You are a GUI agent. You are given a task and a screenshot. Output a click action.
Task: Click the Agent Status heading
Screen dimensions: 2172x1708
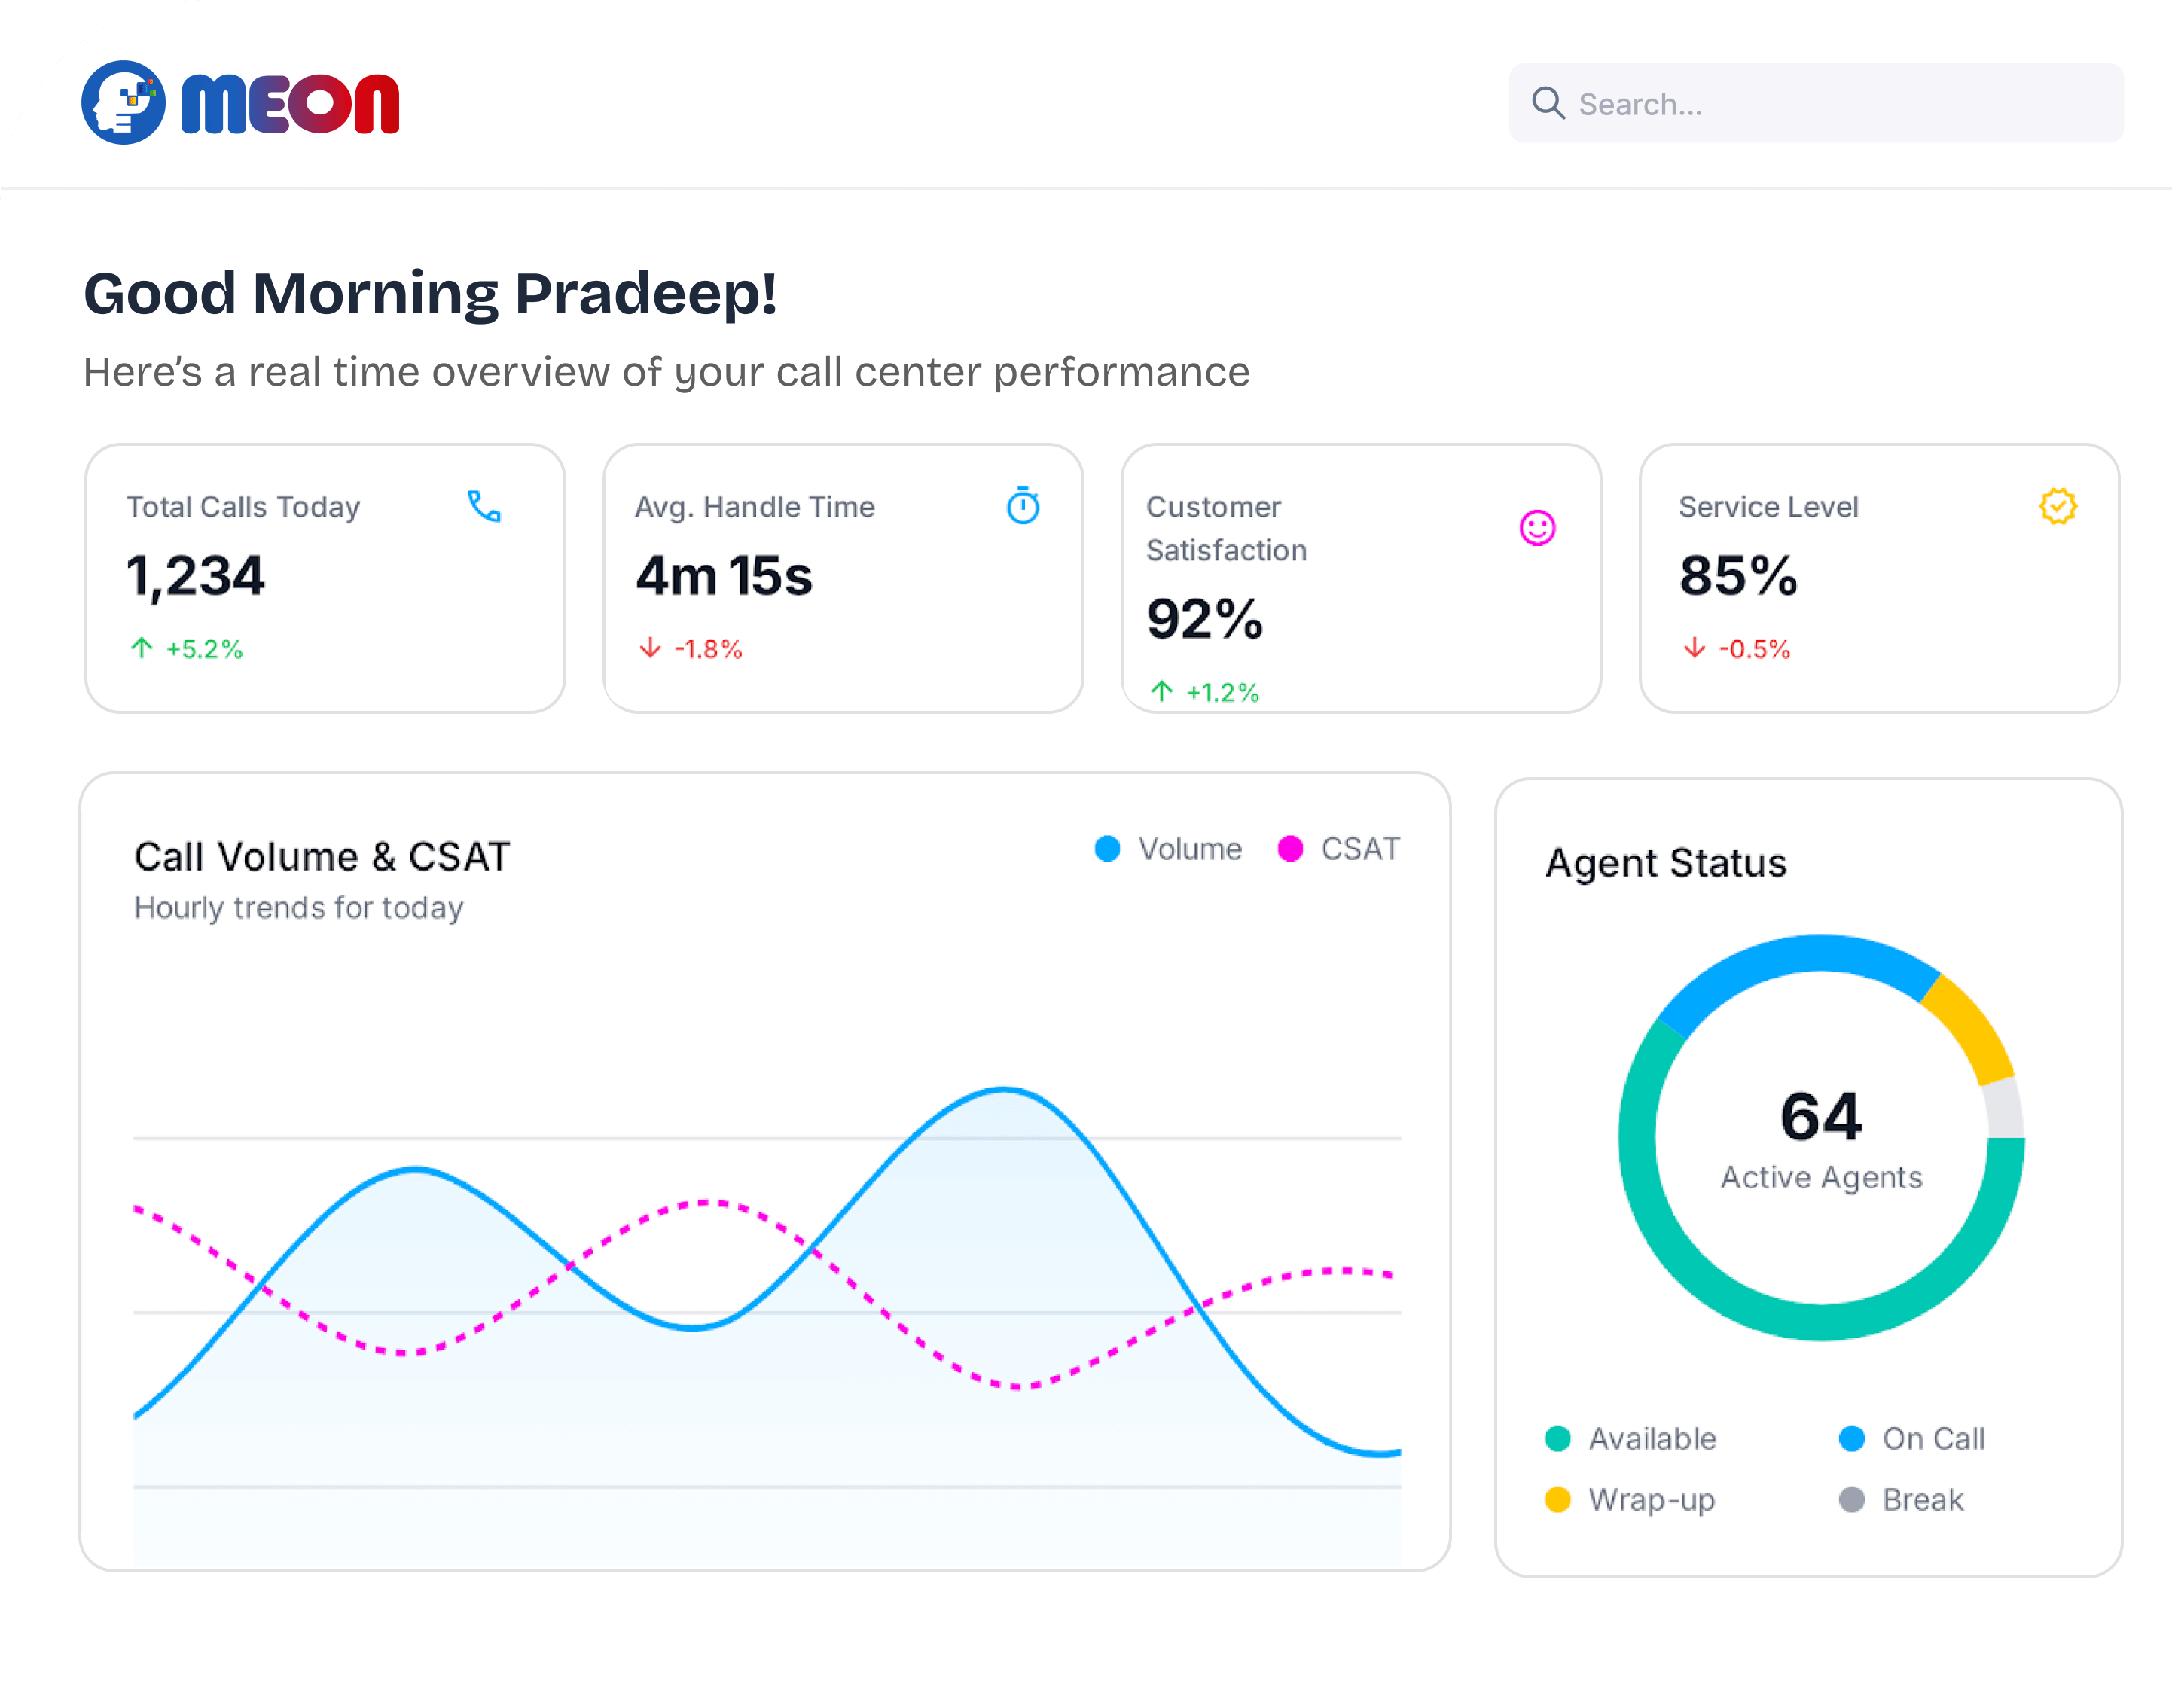1666,862
